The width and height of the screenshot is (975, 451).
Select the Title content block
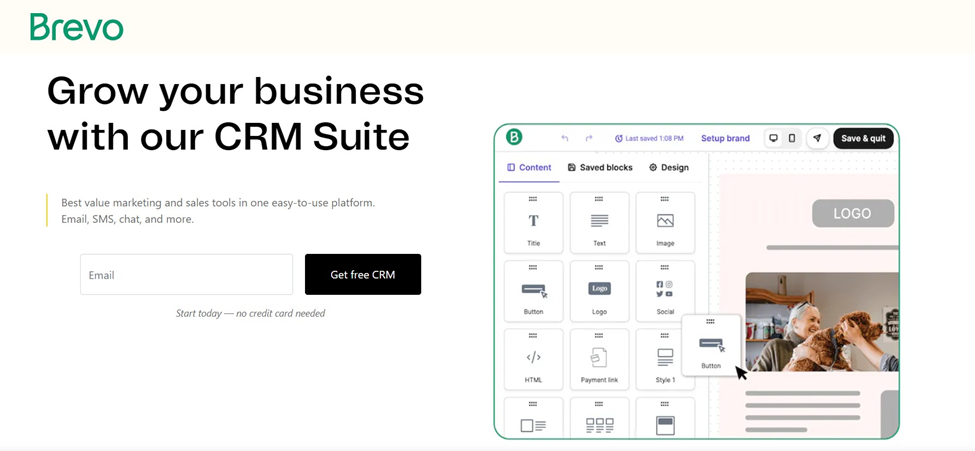[534, 223]
